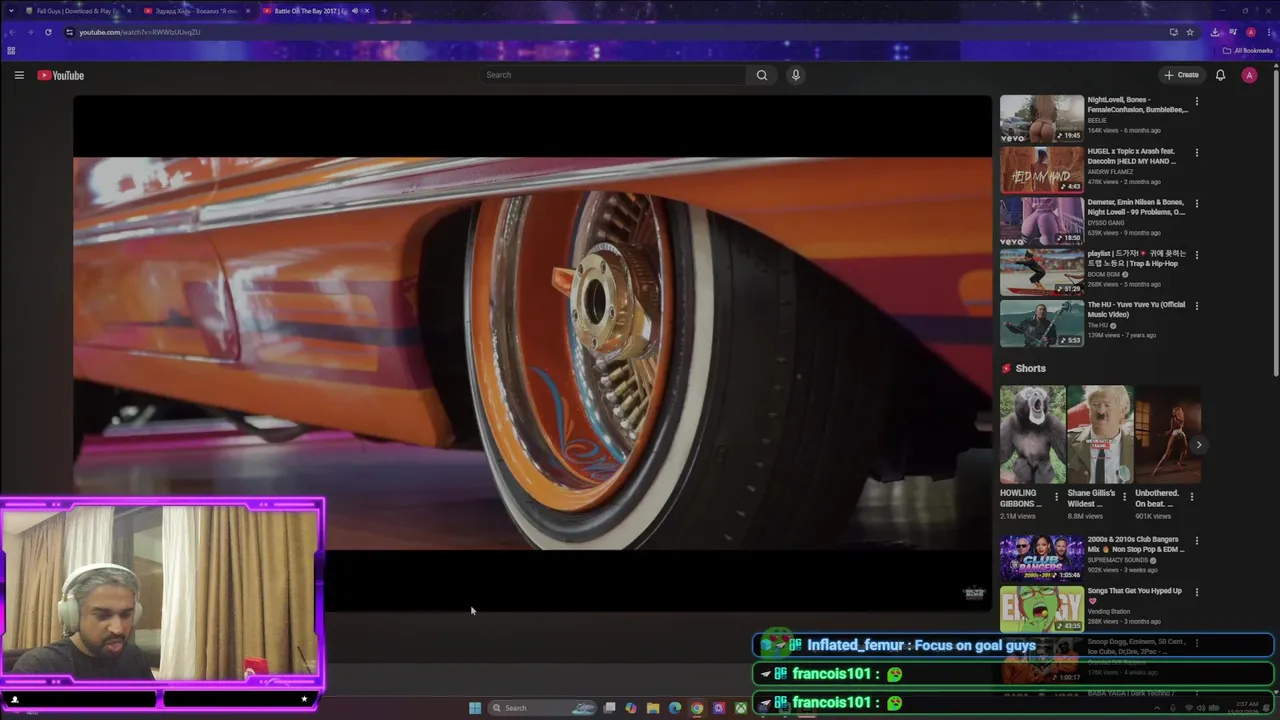The image size is (1280, 720).
Task: Open the Trap & Hip-Hop playlist video title
Action: tap(1137, 258)
